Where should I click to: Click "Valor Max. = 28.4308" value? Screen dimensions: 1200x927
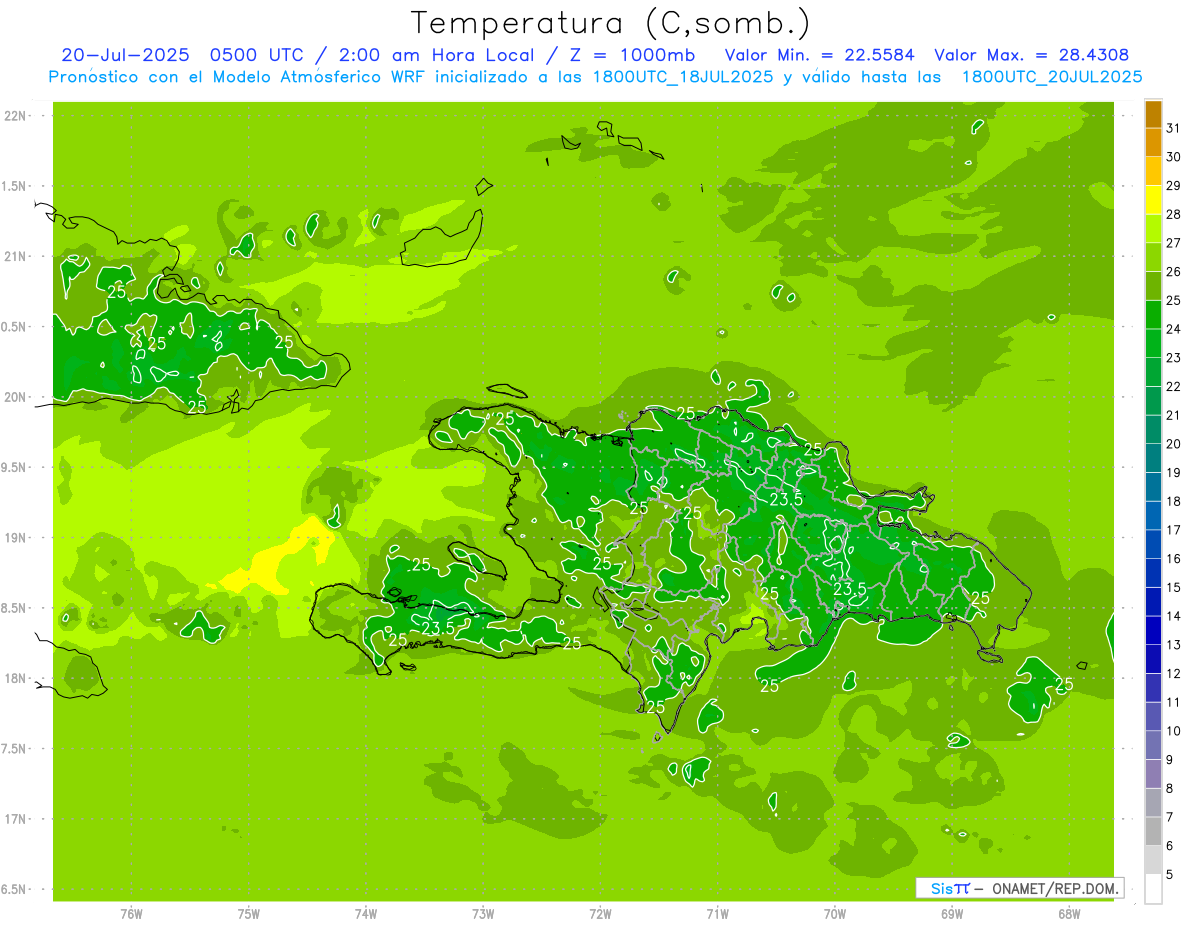coord(1032,55)
